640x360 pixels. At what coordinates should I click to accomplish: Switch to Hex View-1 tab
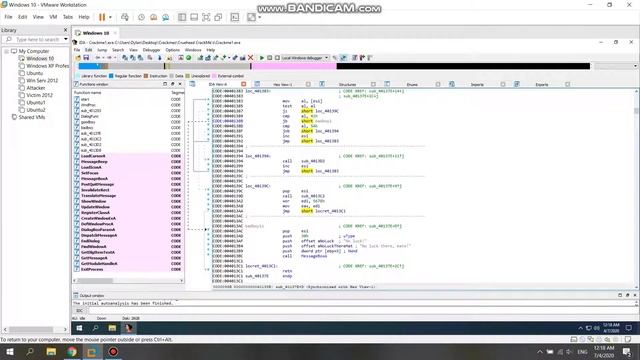click(282, 84)
